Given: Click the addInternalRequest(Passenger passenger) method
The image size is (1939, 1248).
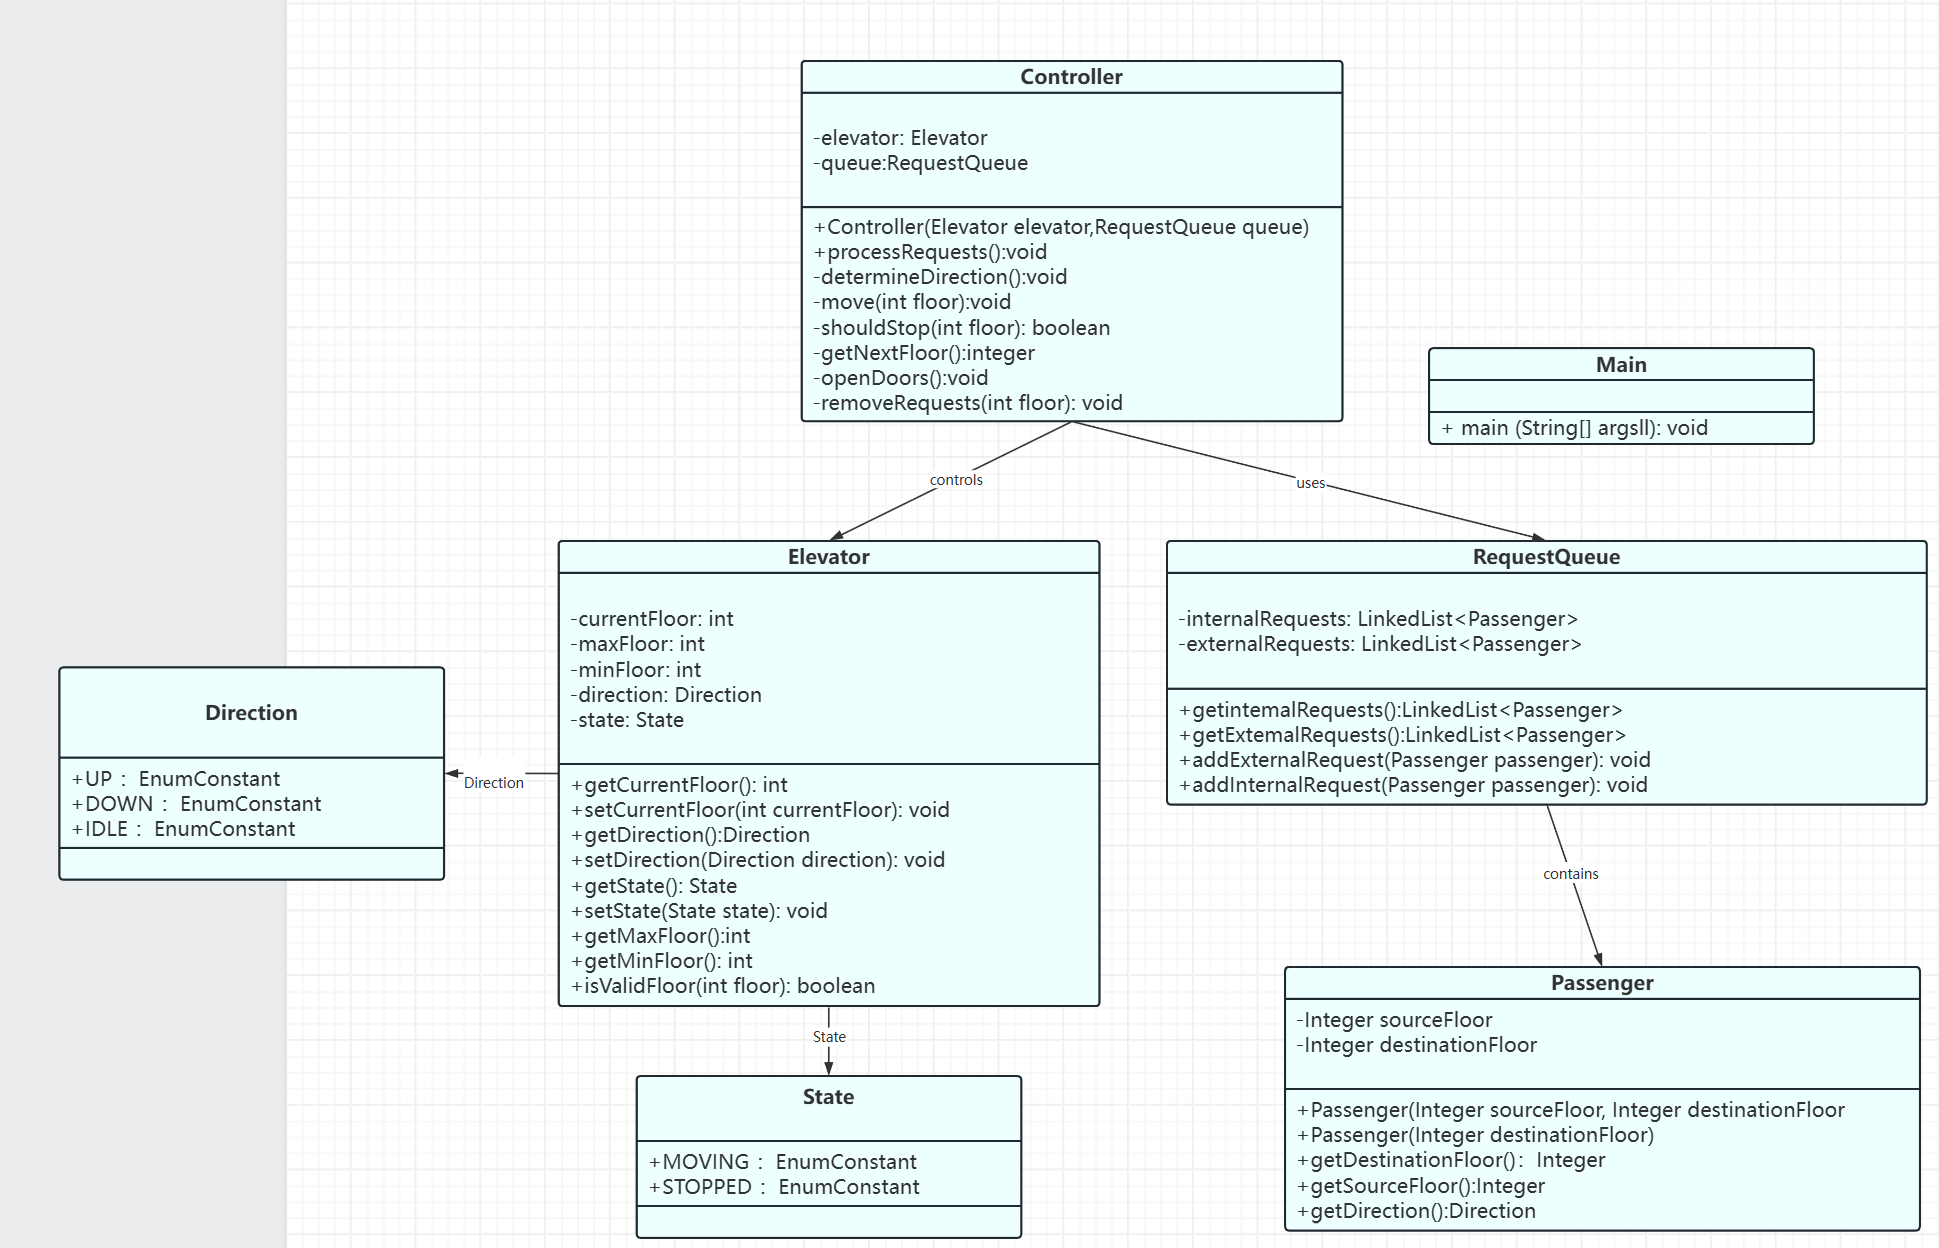Looking at the screenshot, I should (x=1413, y=785).
